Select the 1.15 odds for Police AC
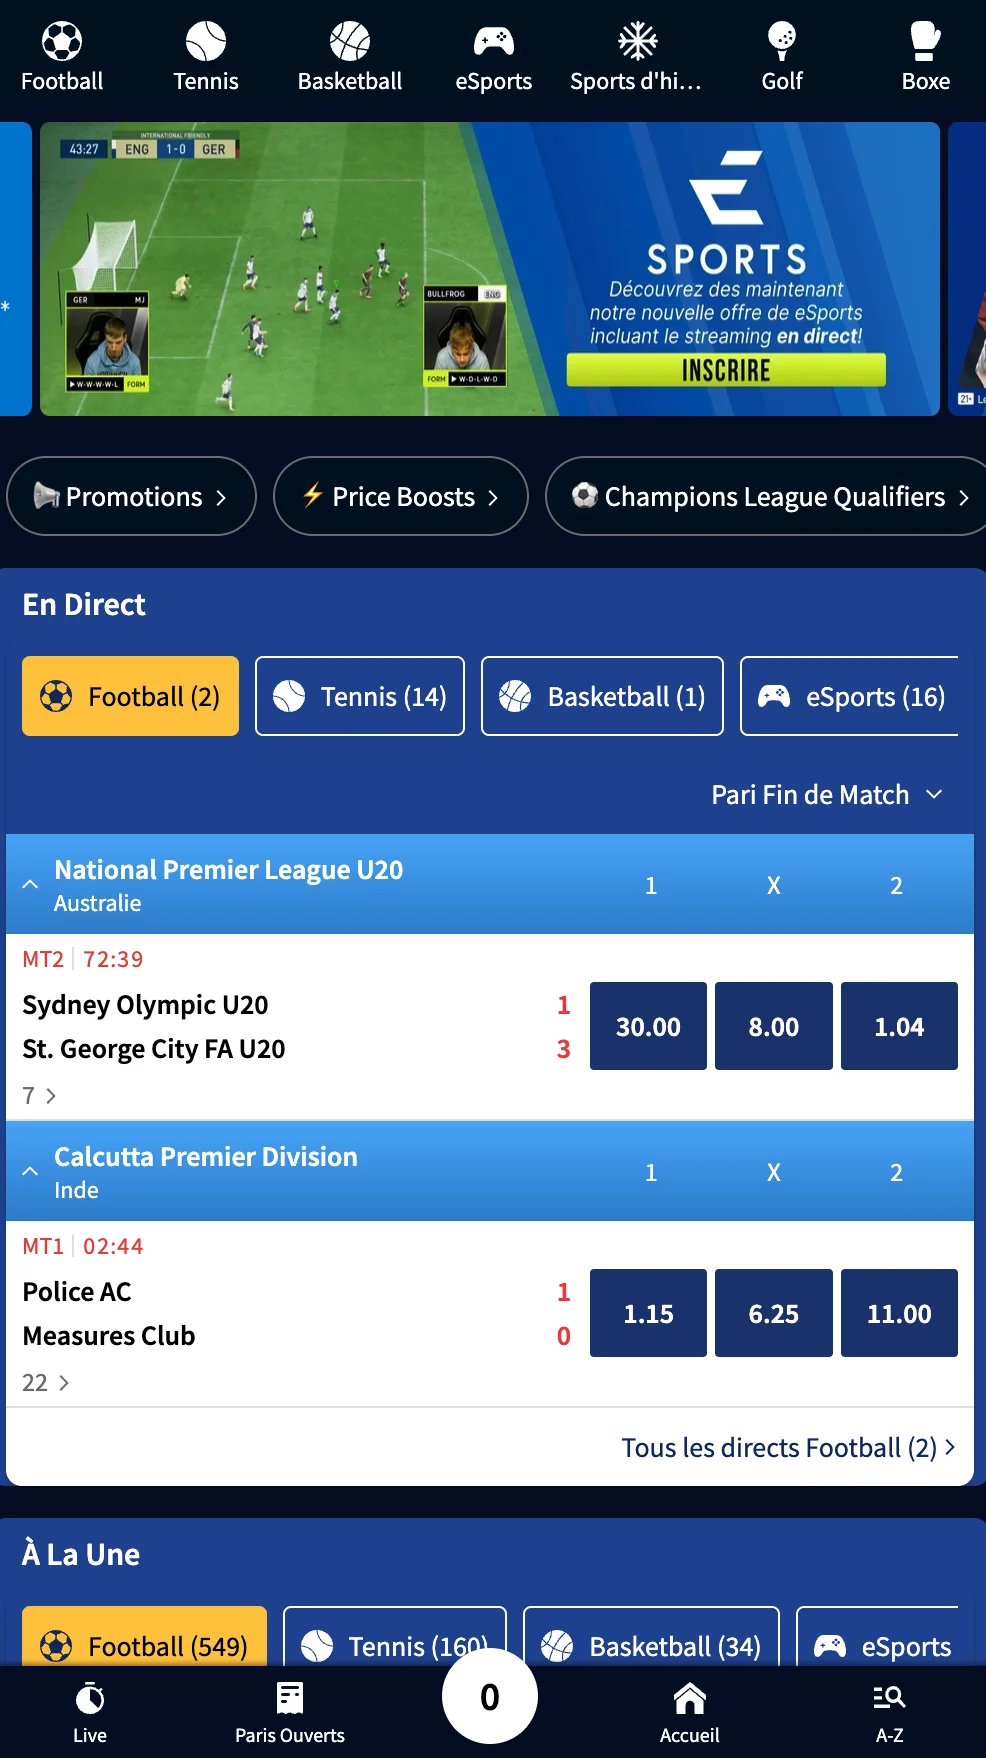 (648, 1313)
